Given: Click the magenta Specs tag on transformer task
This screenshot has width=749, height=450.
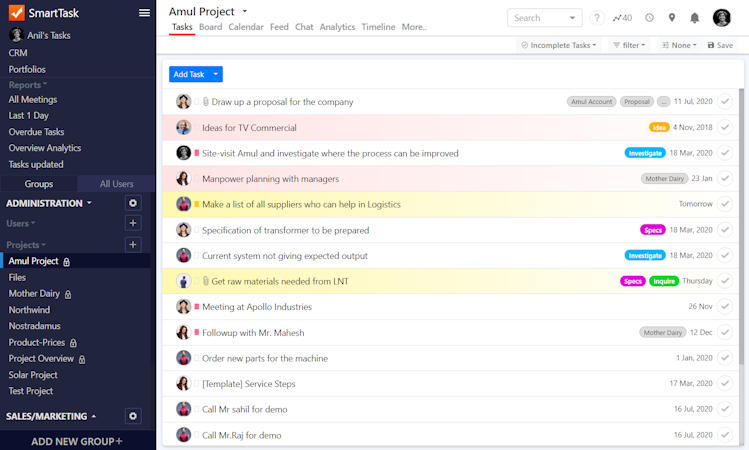Looking at the screenshot, I should pos(653,230).
